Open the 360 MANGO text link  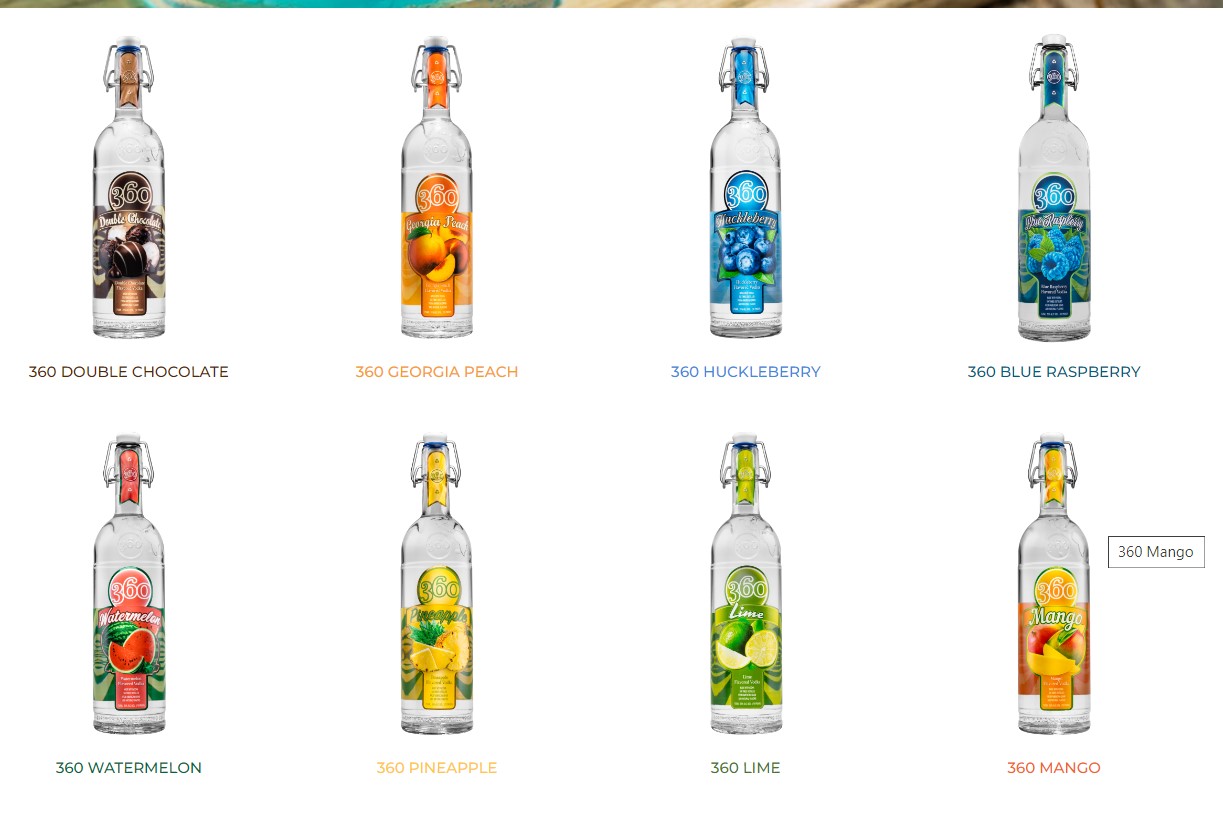(1054, 768)
